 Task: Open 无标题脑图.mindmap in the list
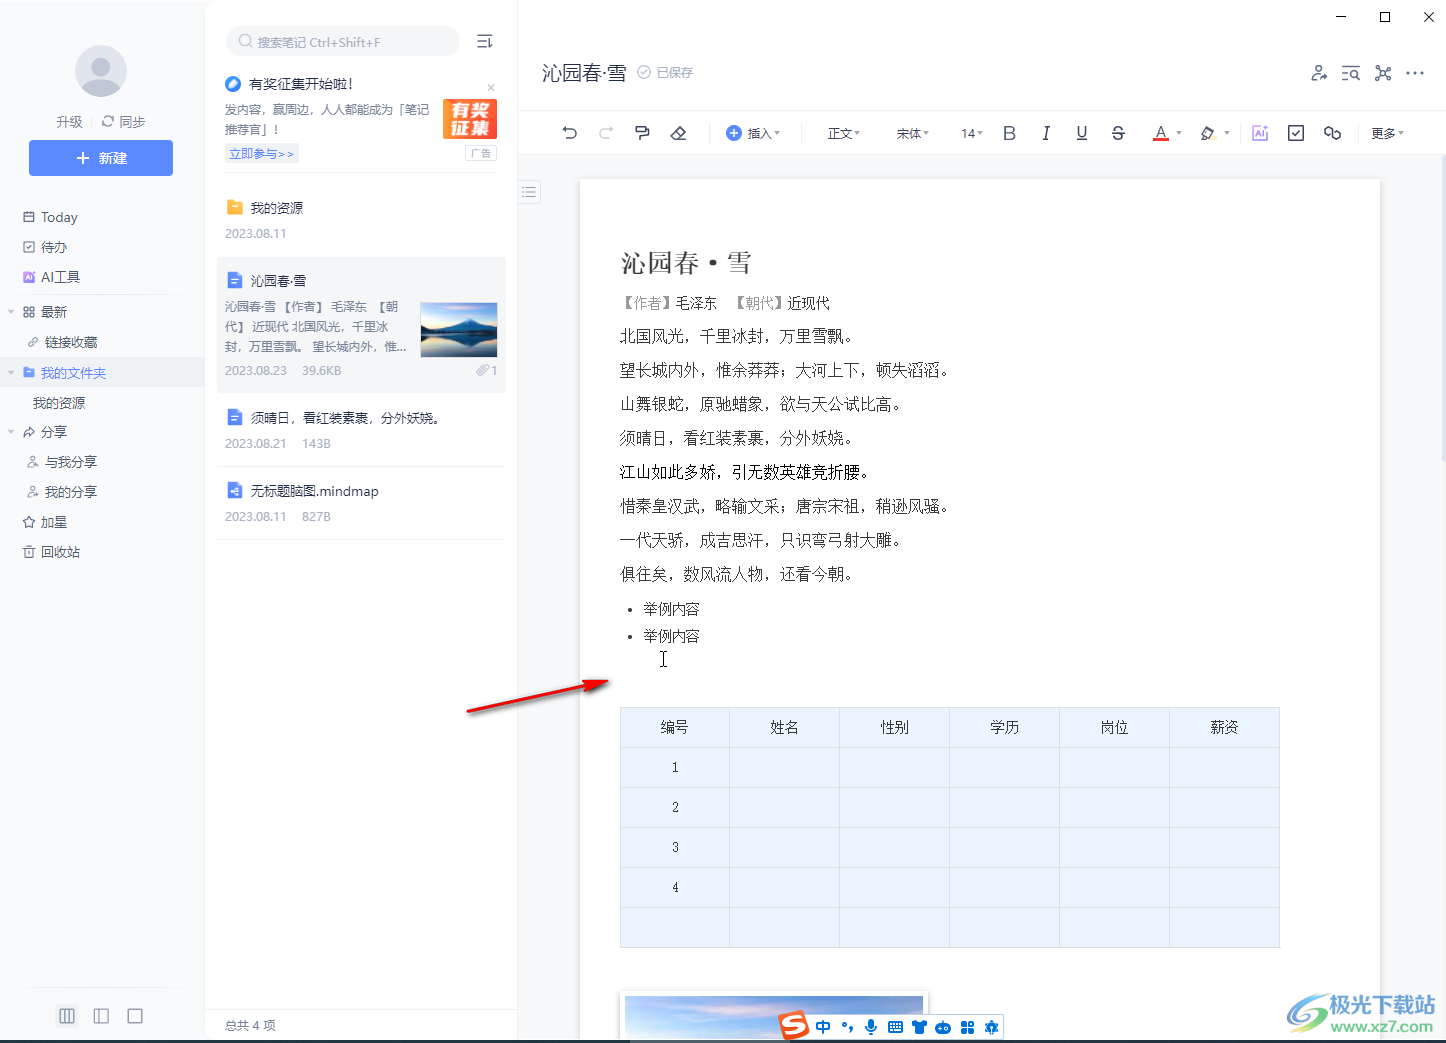pyautogui.click(x=361, y=503)
